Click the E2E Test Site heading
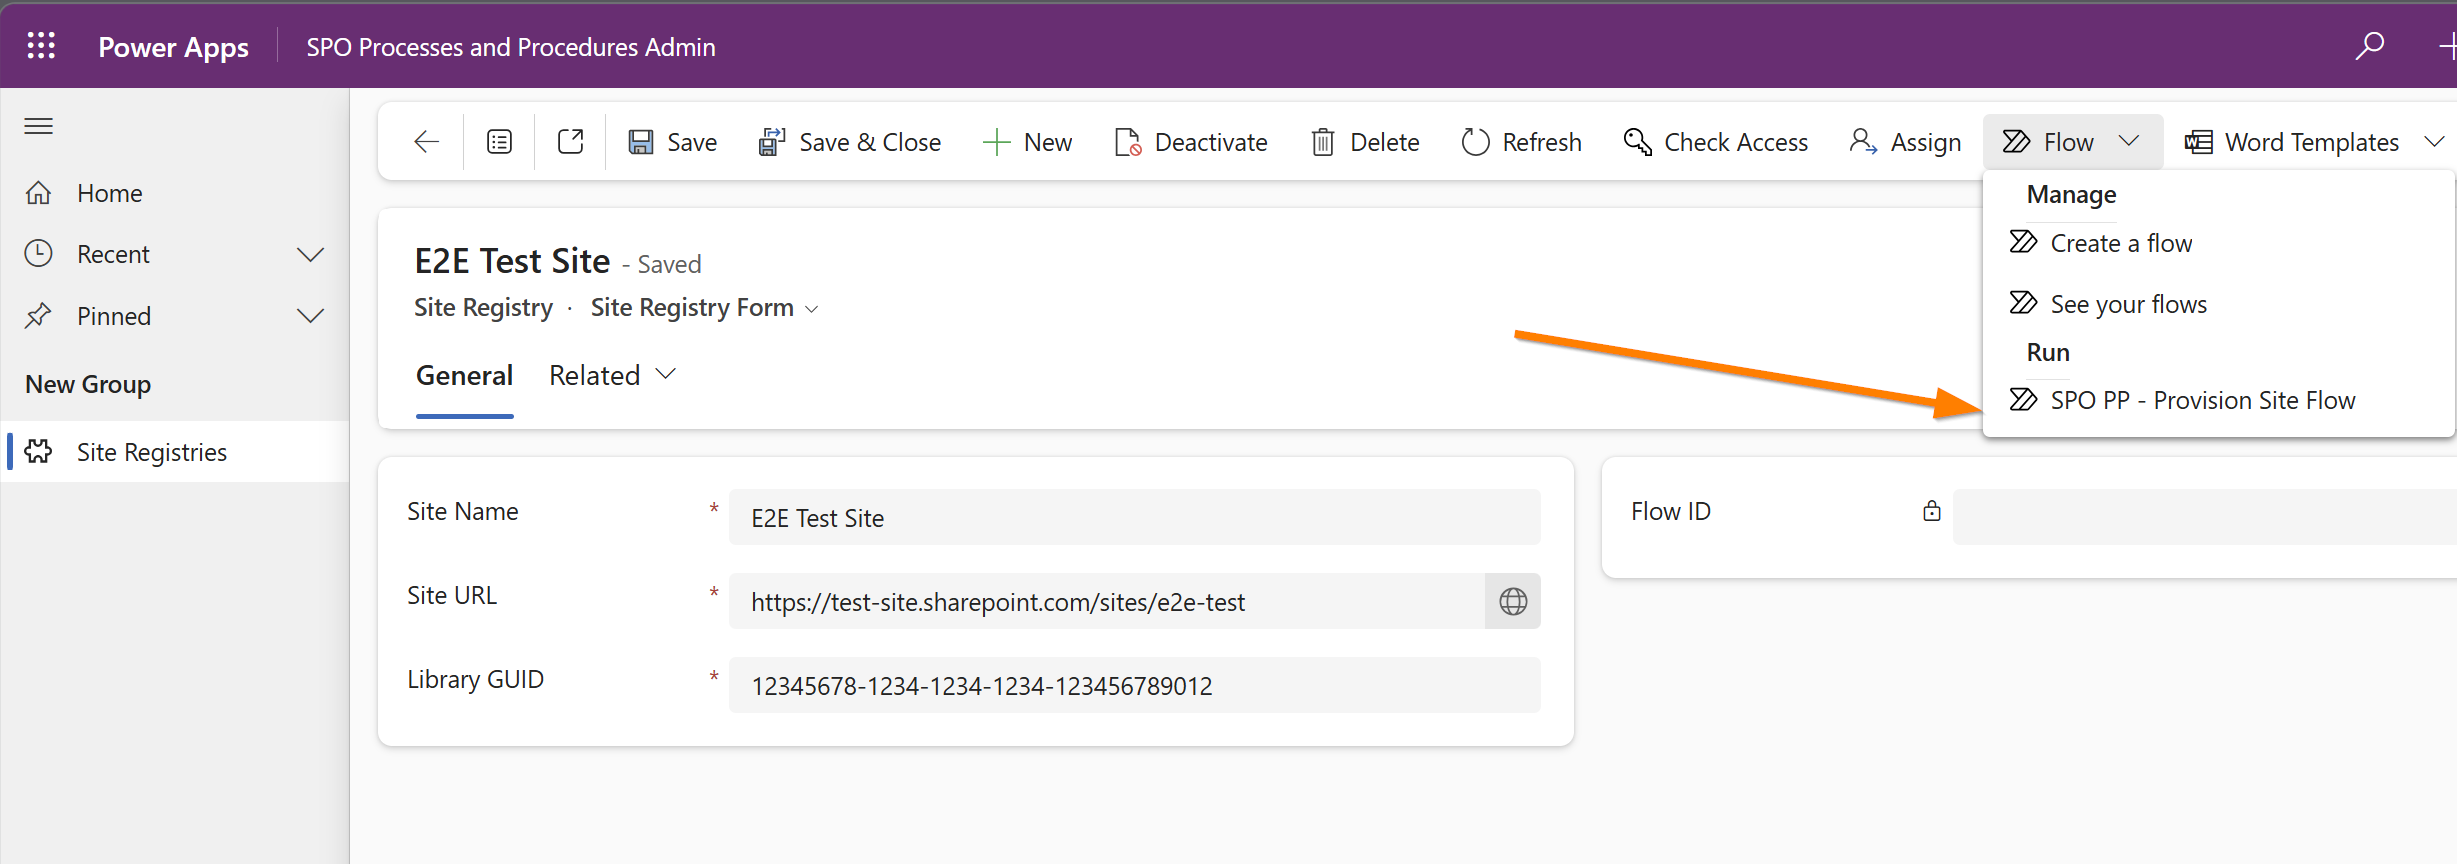 (512, 261)
